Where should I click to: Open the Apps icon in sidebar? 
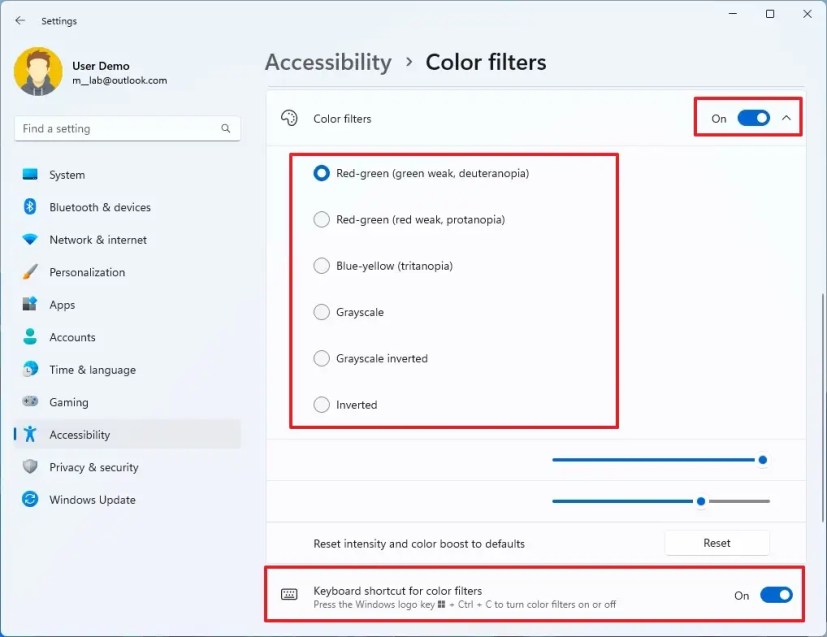(x=30, y=305)
